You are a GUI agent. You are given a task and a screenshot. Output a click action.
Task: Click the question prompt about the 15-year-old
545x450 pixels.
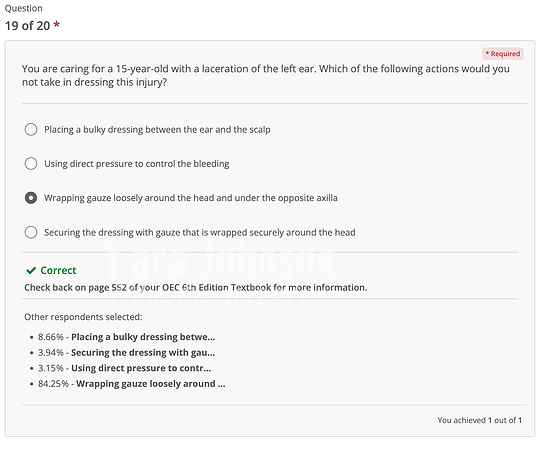pos(266,75)
